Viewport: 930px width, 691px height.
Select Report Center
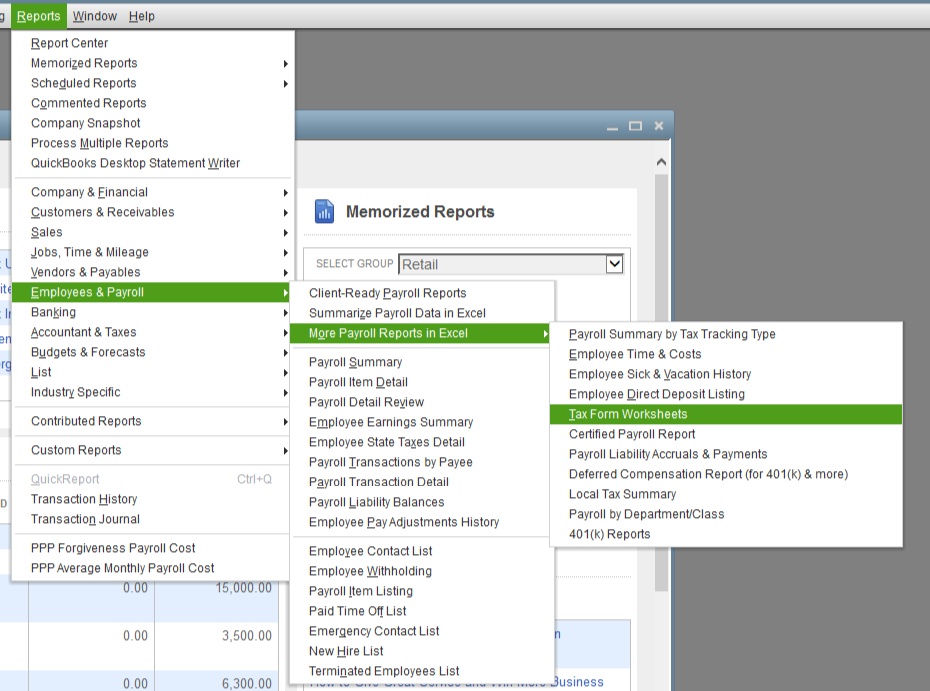point(152,43)
